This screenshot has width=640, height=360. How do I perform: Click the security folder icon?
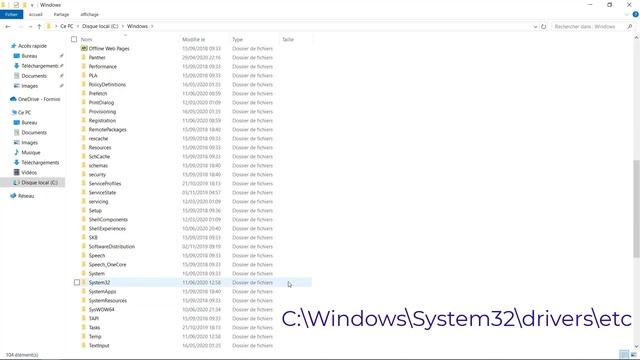(x=84, y=174)
